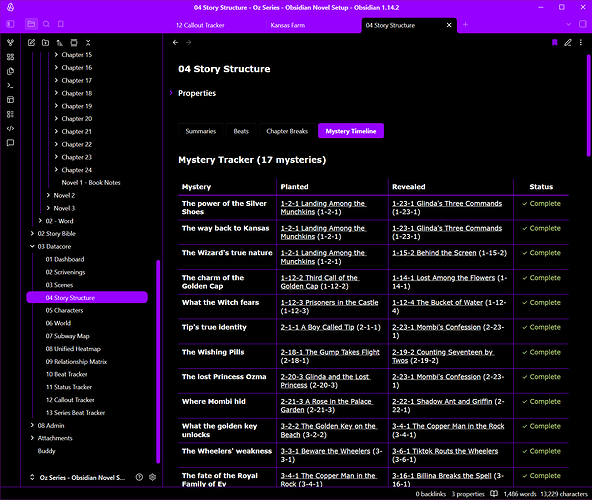The width and height of the screenshot is (592, 500).
Task: Open the 3-6-1 Tiktok Routs the Wheelers link
Action: coord(445,451)
